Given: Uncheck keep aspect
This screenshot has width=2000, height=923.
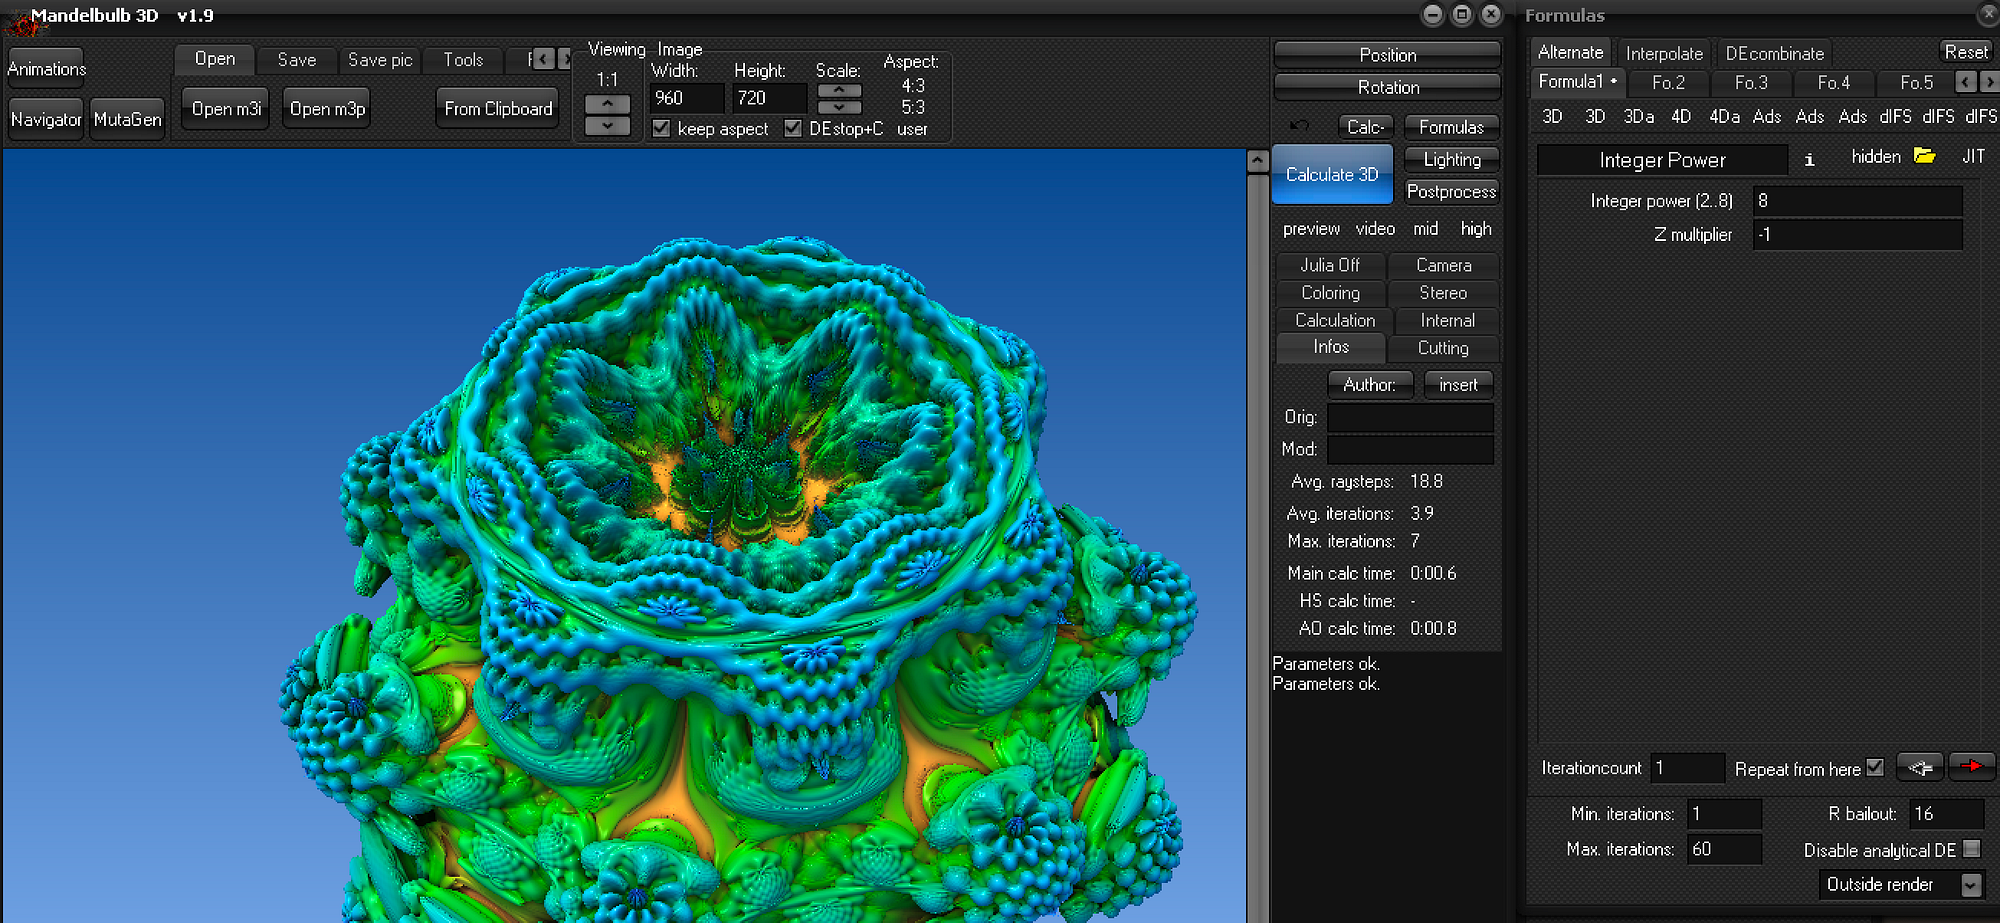Looking at the screenshot, I should (661, 128).
